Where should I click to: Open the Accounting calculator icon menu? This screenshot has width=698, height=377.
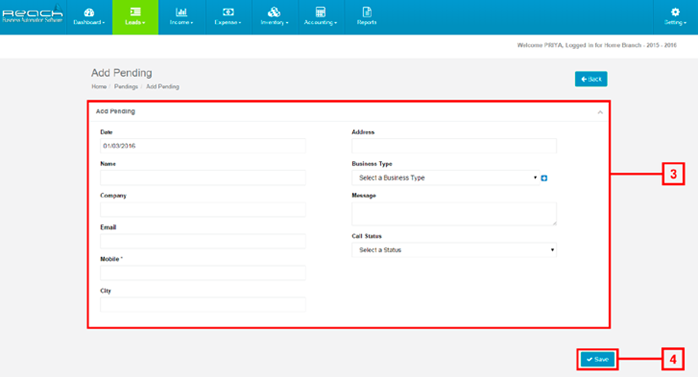tap(321, 12)
